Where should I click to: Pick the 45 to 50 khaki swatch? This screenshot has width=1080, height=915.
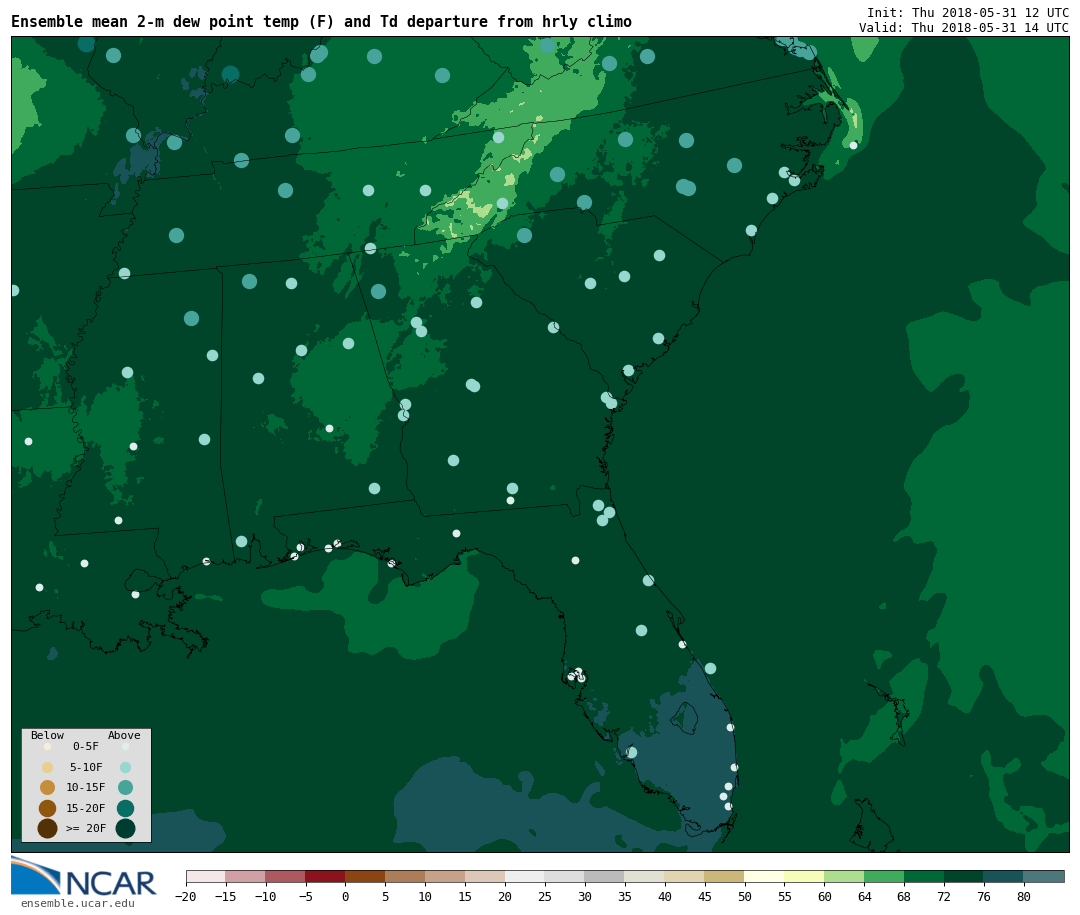(725, 876)
